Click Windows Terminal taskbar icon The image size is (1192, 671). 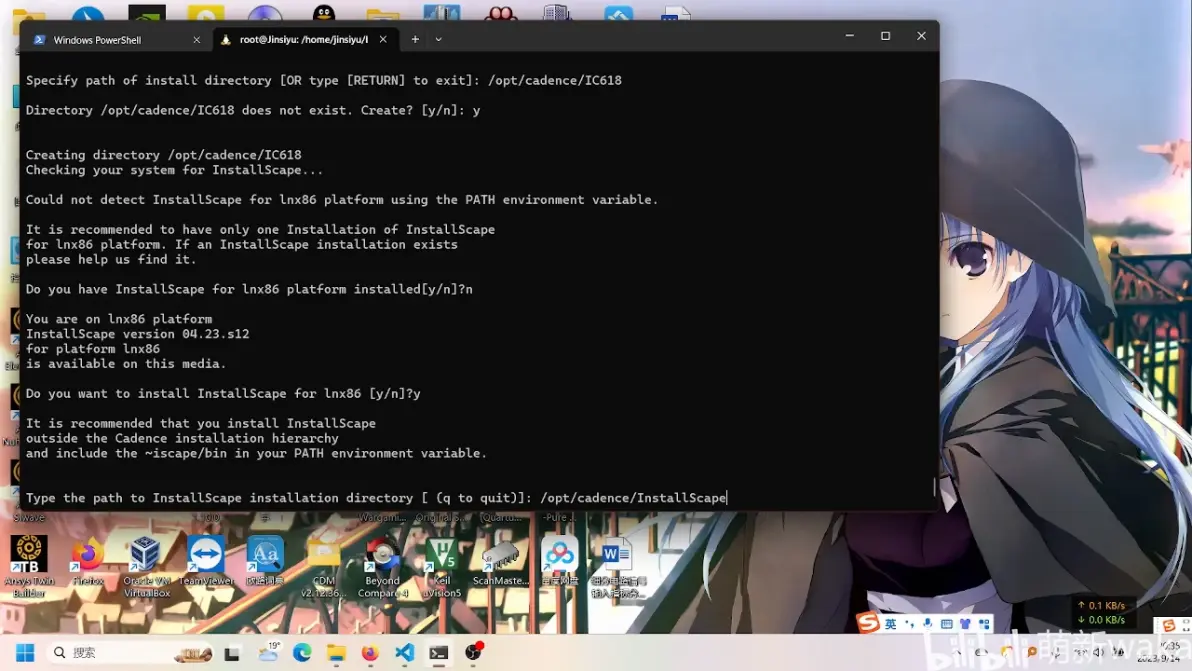pos(439,653)
